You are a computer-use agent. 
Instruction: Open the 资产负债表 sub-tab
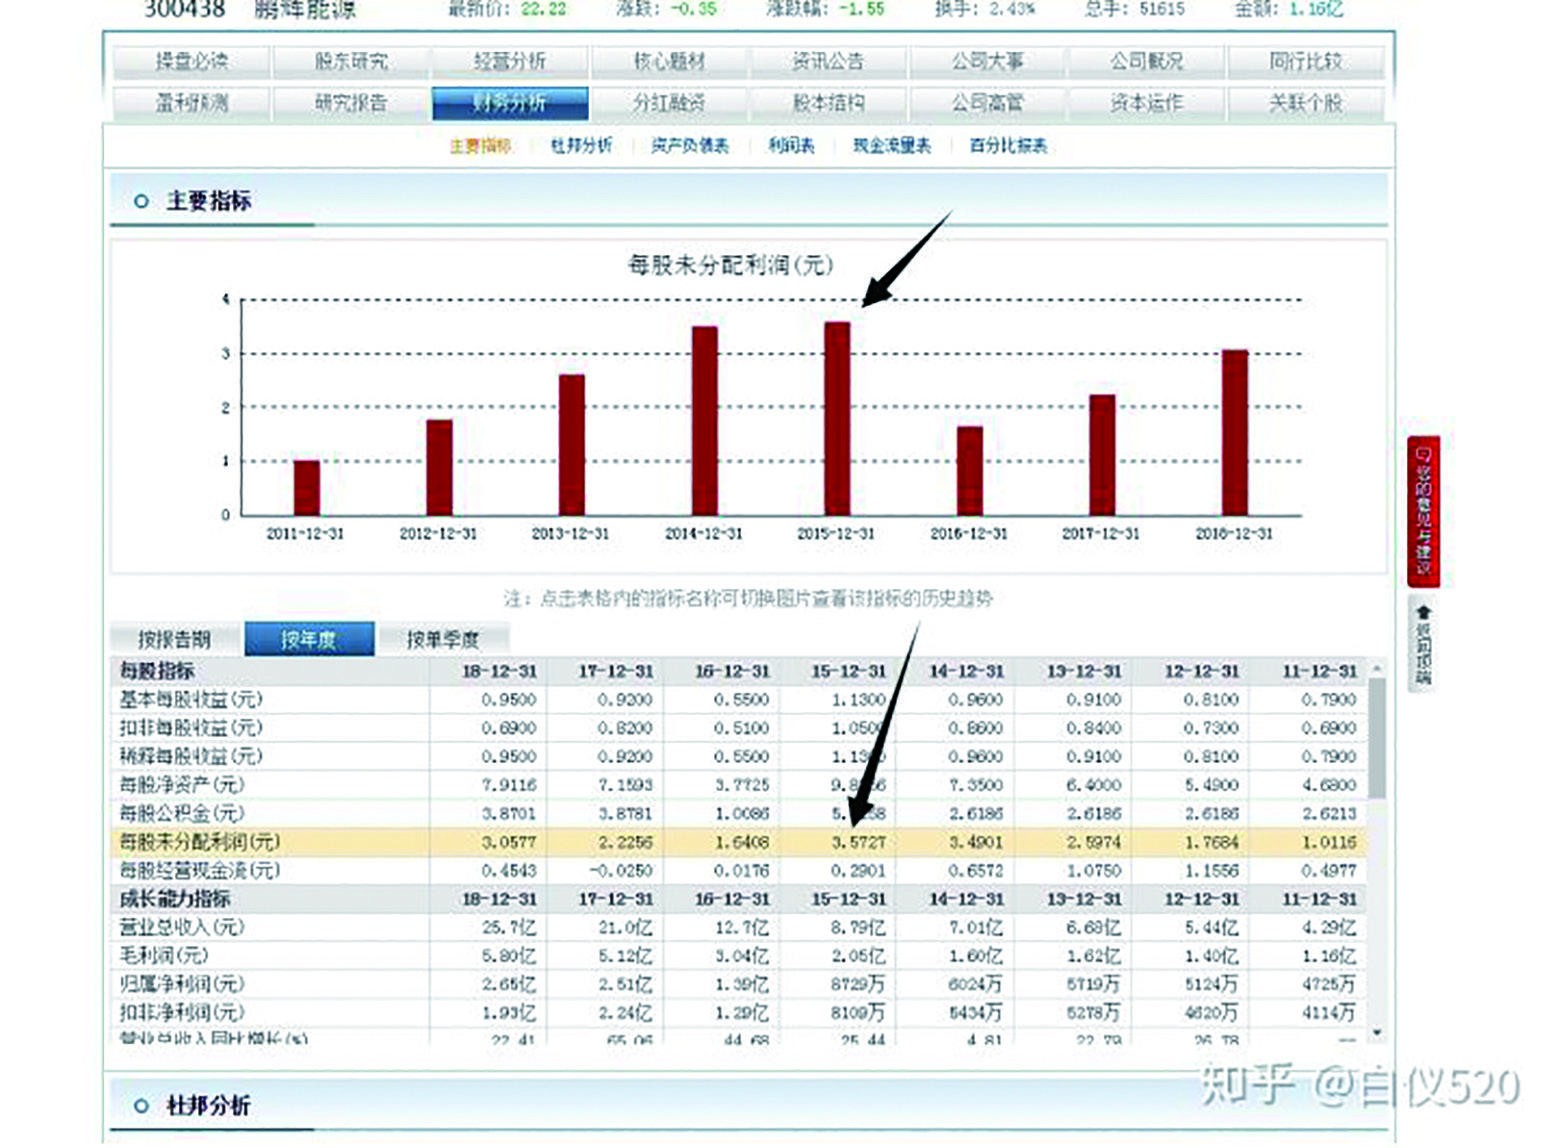coord(691,146)
